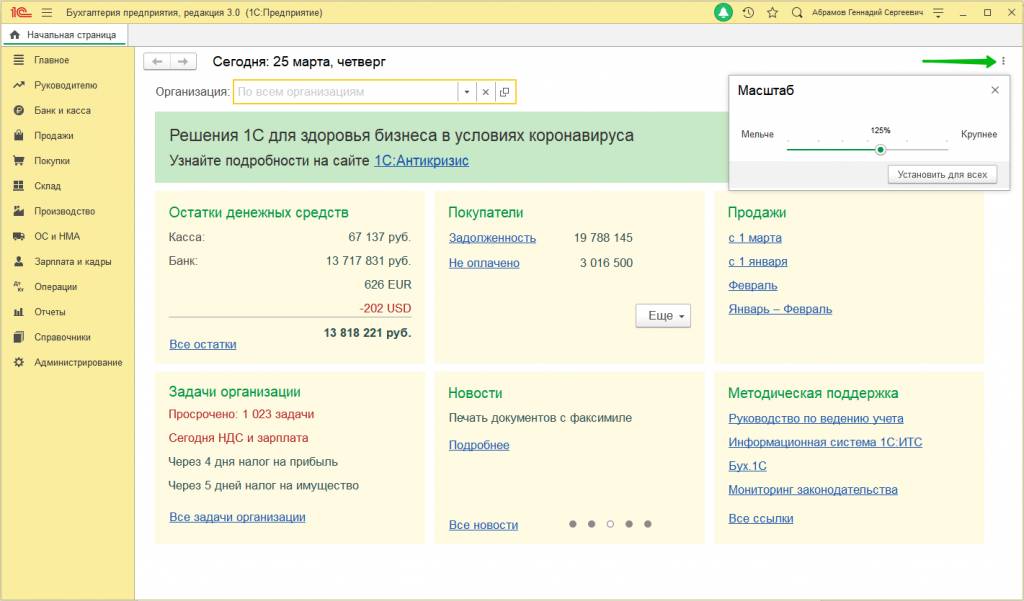This screenshot has width=1024, height=601.
Task: Open the Не оплачено link
Action: tap(484, 263)
